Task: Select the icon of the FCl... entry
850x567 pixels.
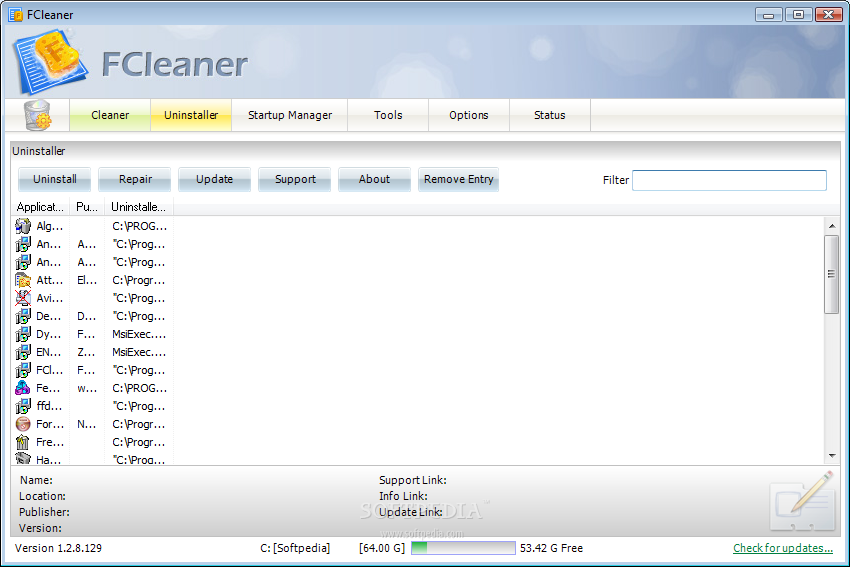Action: 23,370
